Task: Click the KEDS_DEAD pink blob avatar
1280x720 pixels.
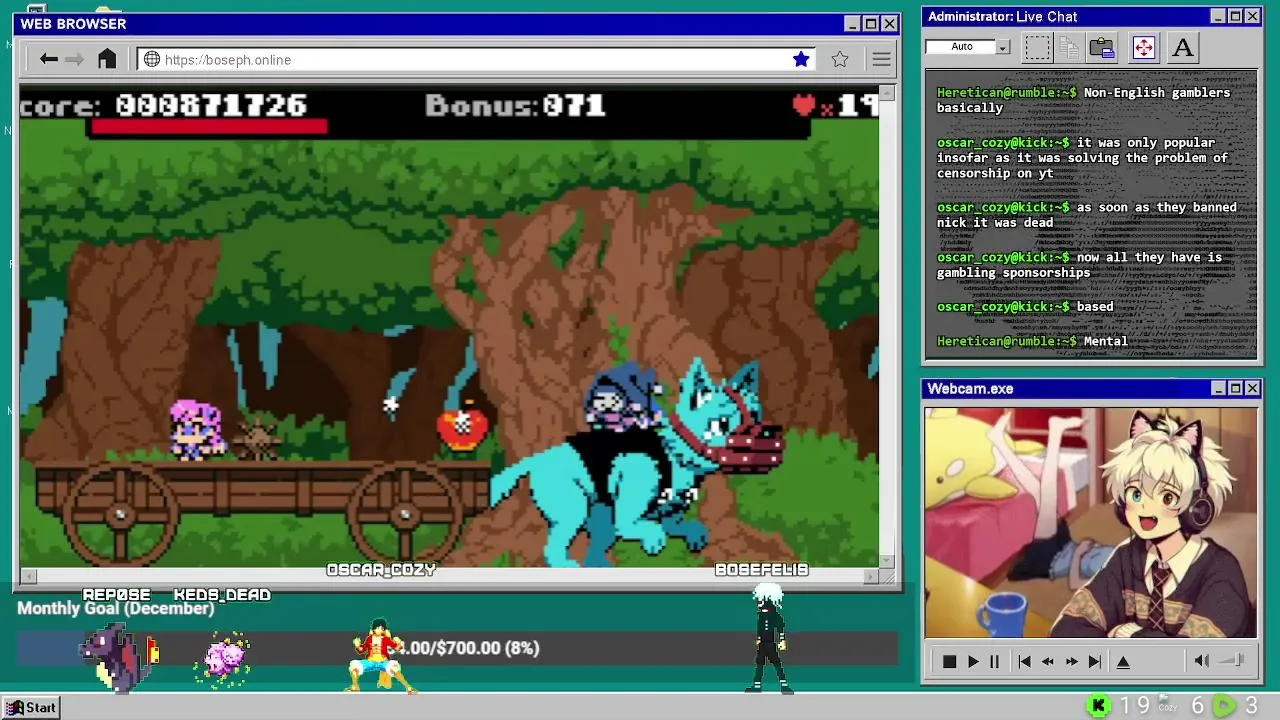Action: point(226,659)
